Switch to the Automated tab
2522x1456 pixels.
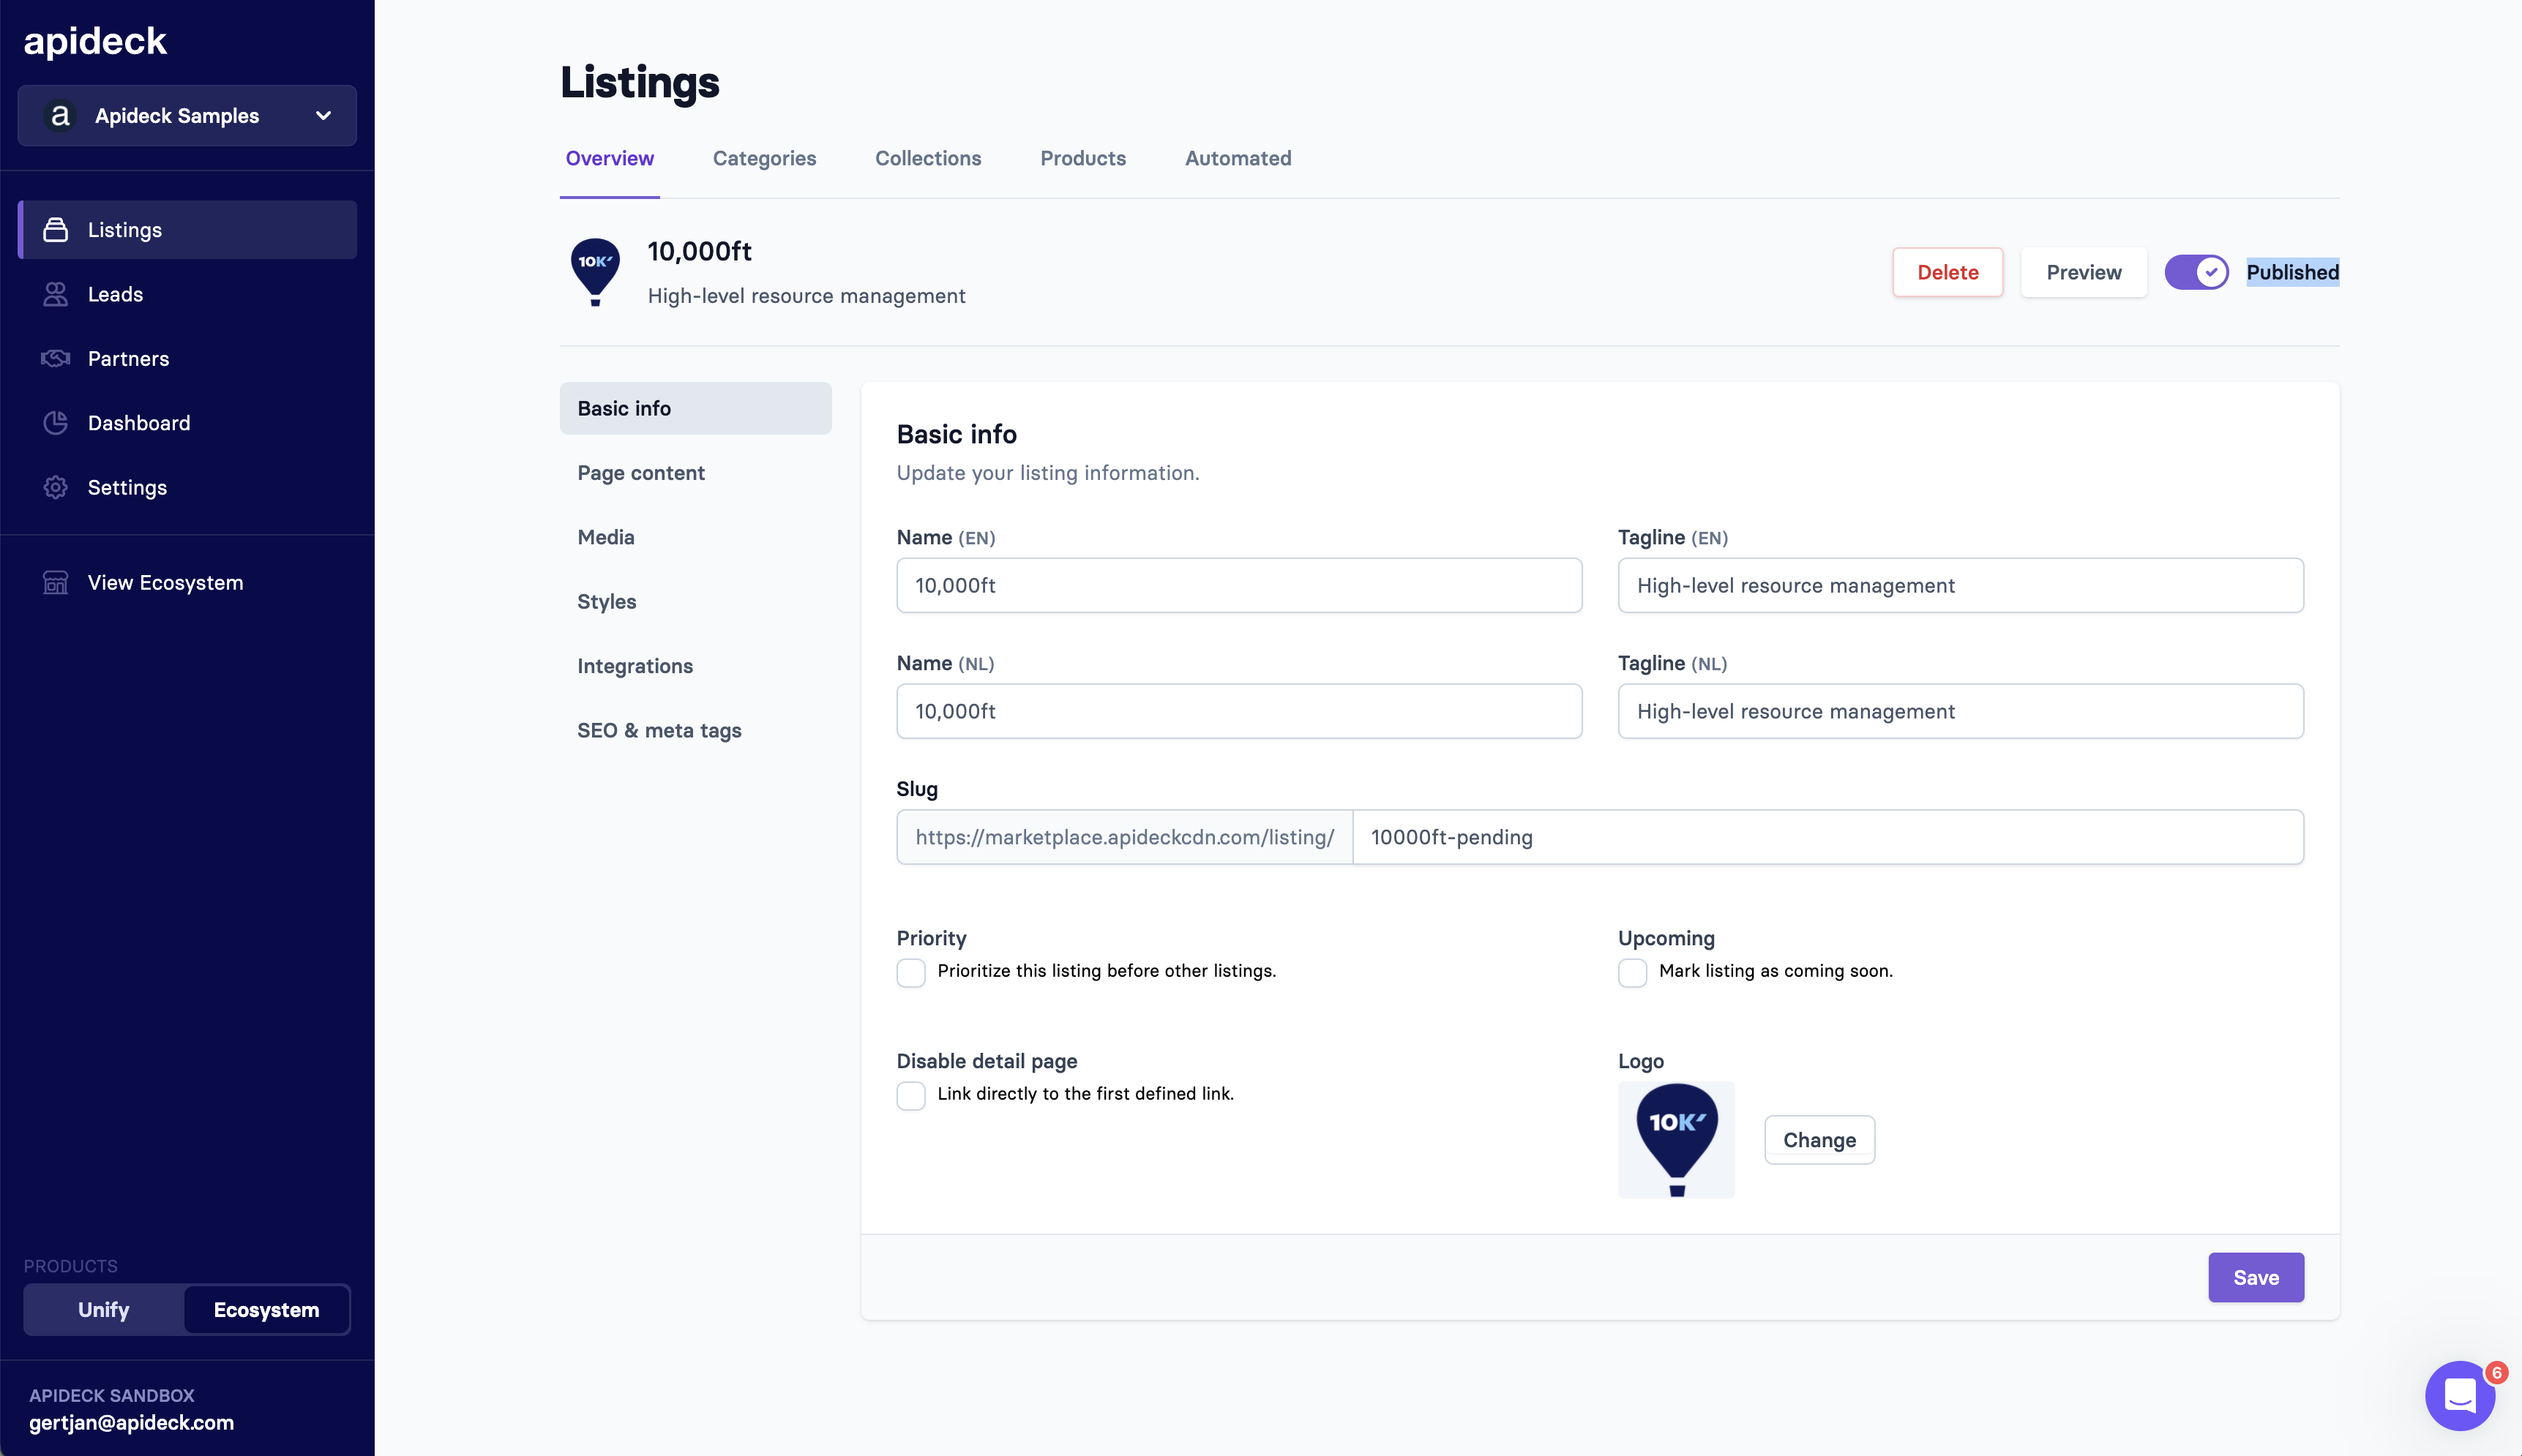[1238, 158]
